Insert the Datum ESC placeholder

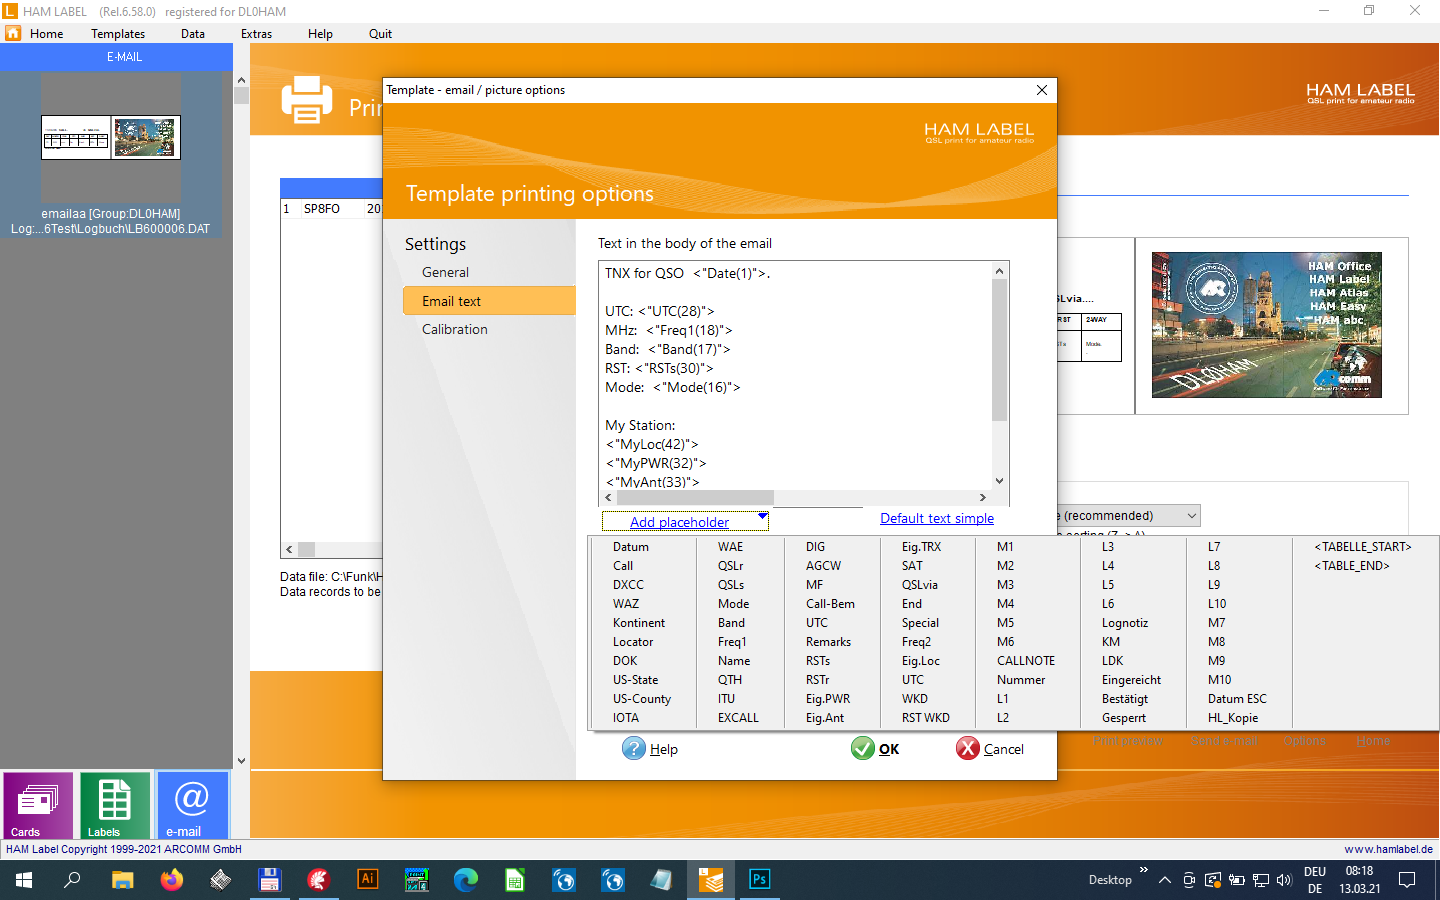(x=1237, y=699)
